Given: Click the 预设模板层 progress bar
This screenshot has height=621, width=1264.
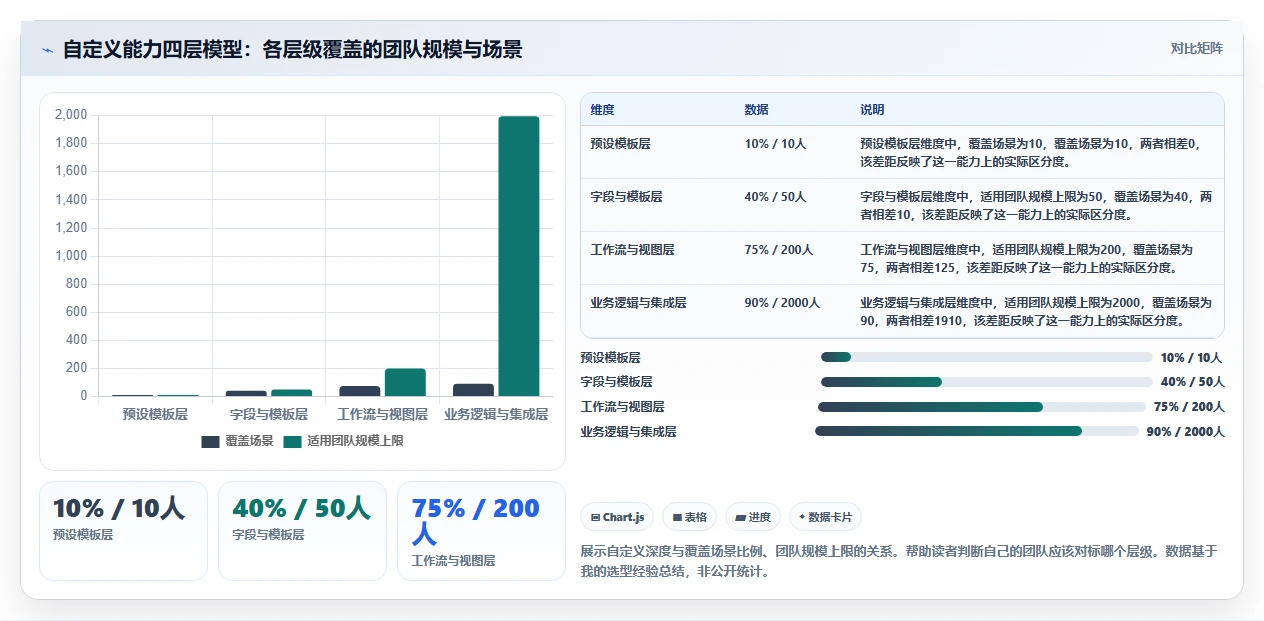Looking at the screenshot, I should click(986, 357).
